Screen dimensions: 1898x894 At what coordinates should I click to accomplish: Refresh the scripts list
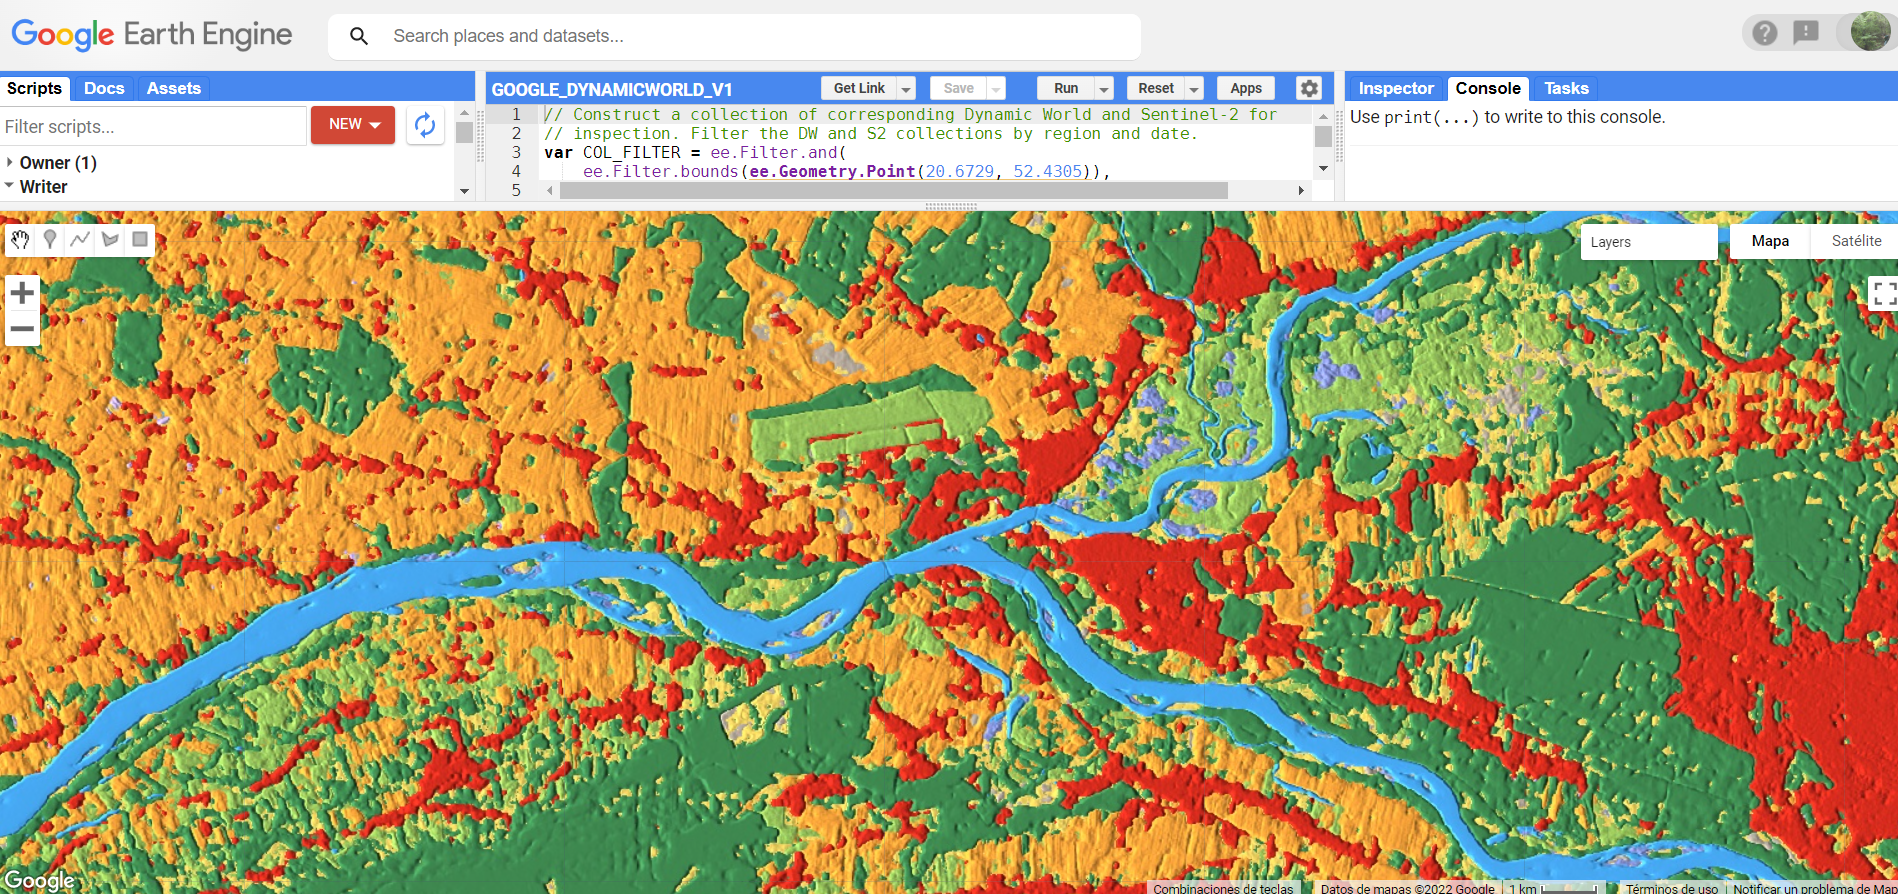coord(425,125)
